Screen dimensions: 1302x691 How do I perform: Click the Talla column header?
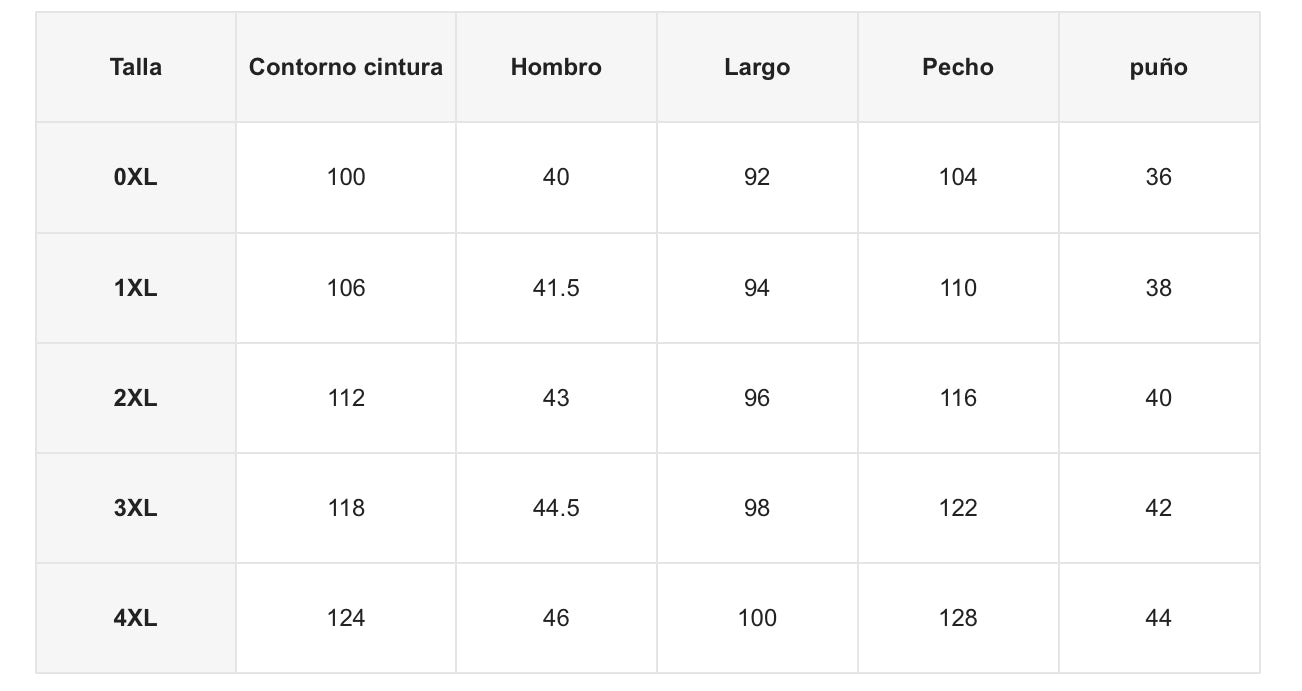[x=136, y=67]
